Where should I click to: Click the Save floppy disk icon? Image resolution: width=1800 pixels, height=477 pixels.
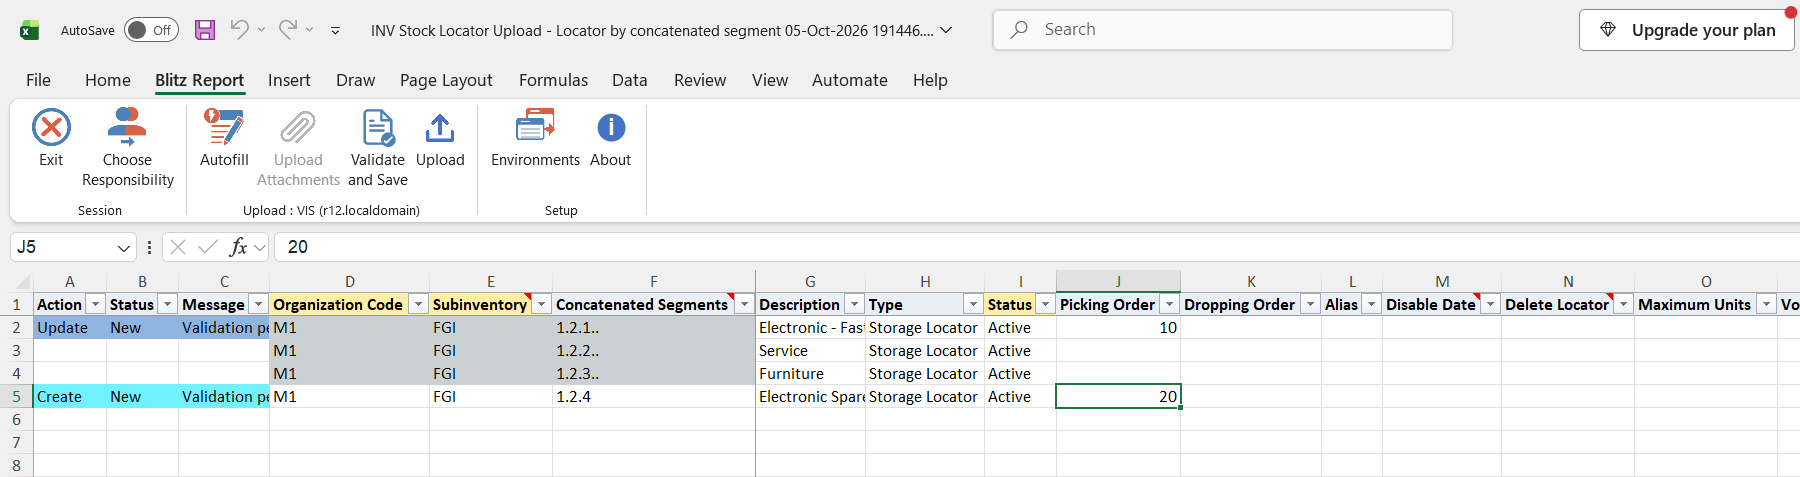[205, 30]
